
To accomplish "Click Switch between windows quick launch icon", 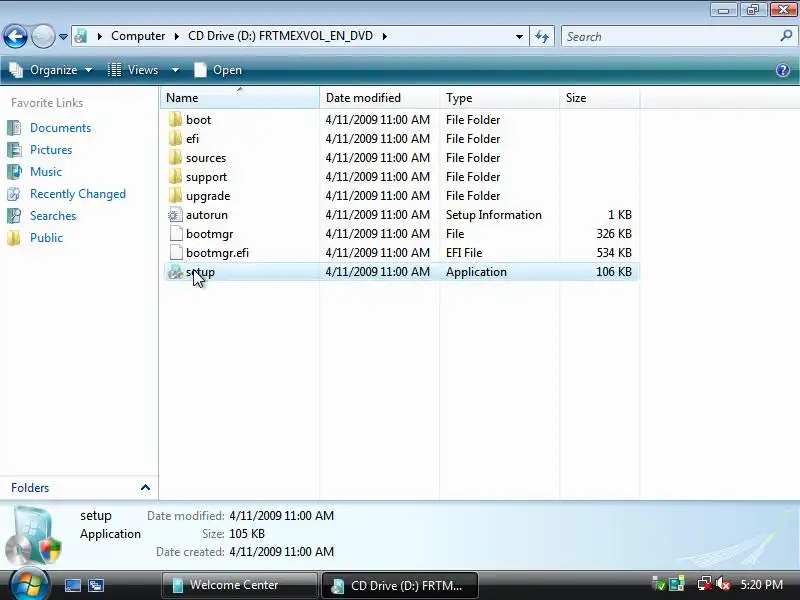I will 95,585.
